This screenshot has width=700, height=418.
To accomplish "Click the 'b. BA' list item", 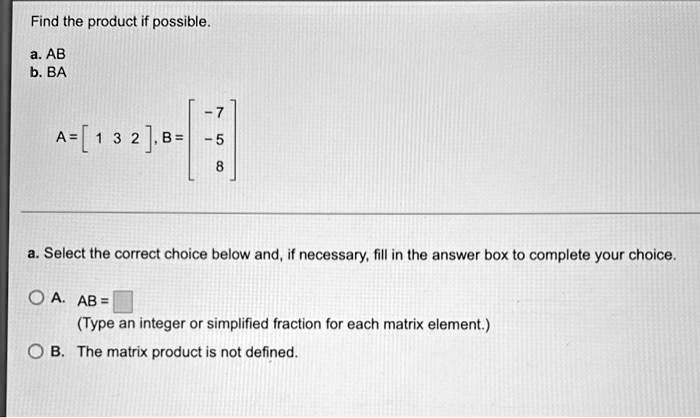I will point(48,72).
